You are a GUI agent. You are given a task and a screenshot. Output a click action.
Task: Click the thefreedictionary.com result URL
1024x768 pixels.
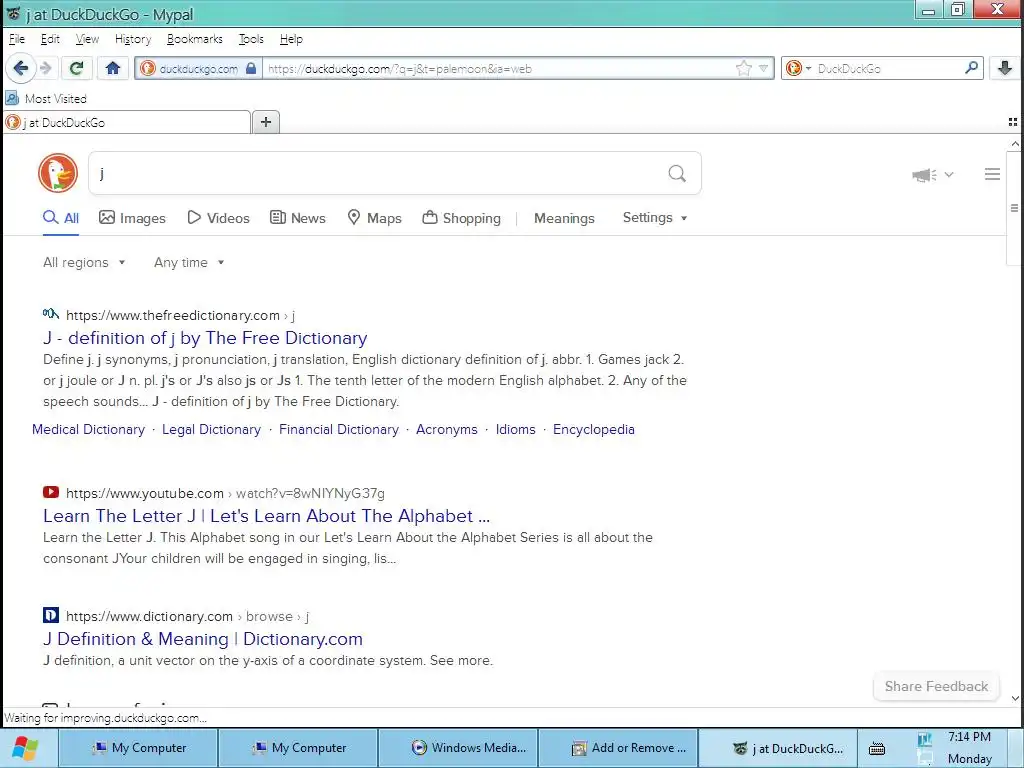(180, 315)
